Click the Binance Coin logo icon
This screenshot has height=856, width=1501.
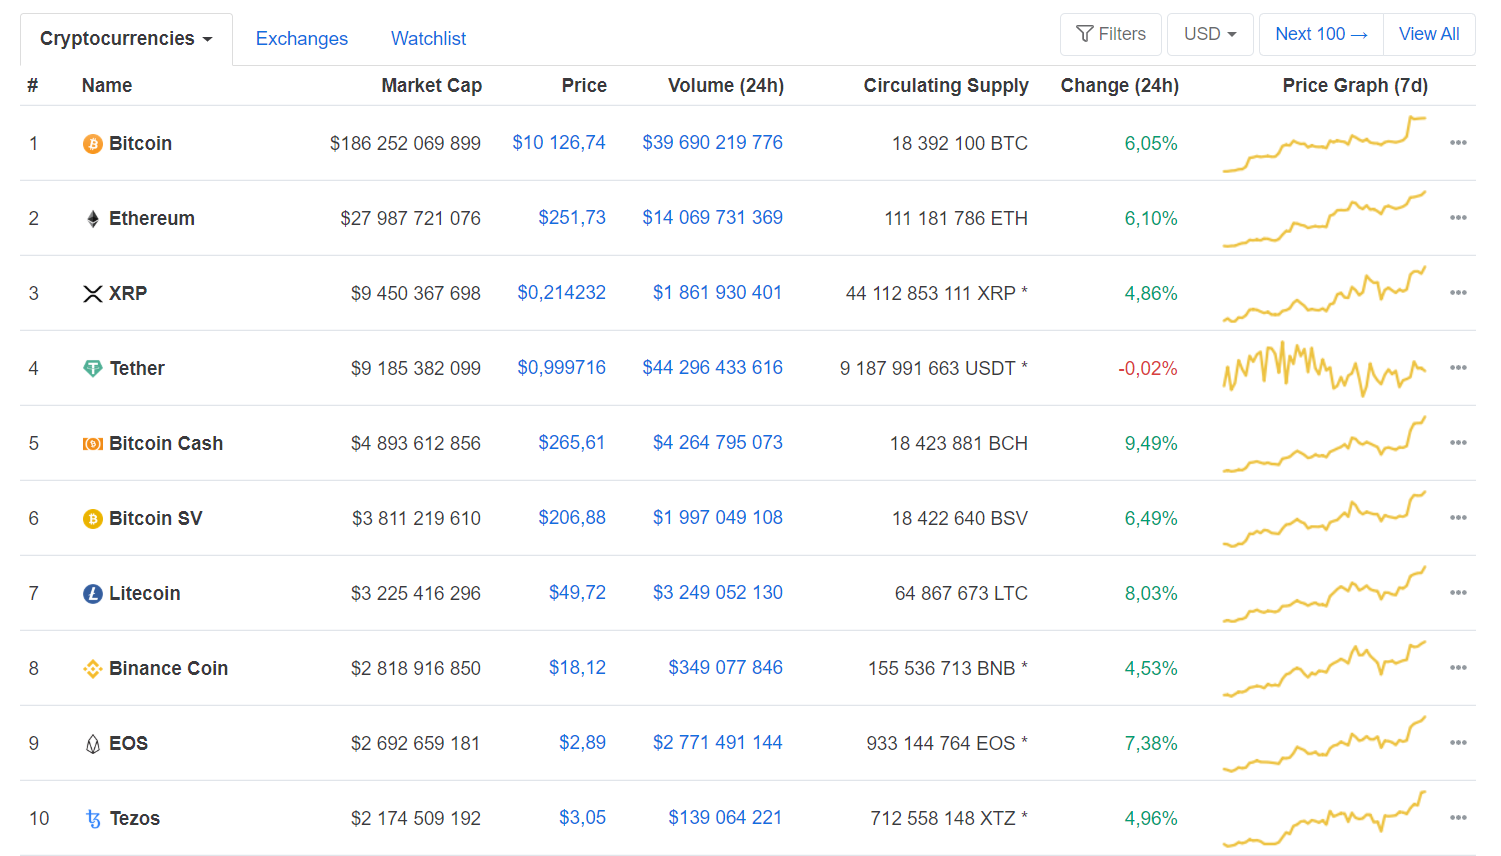[92, 669]
